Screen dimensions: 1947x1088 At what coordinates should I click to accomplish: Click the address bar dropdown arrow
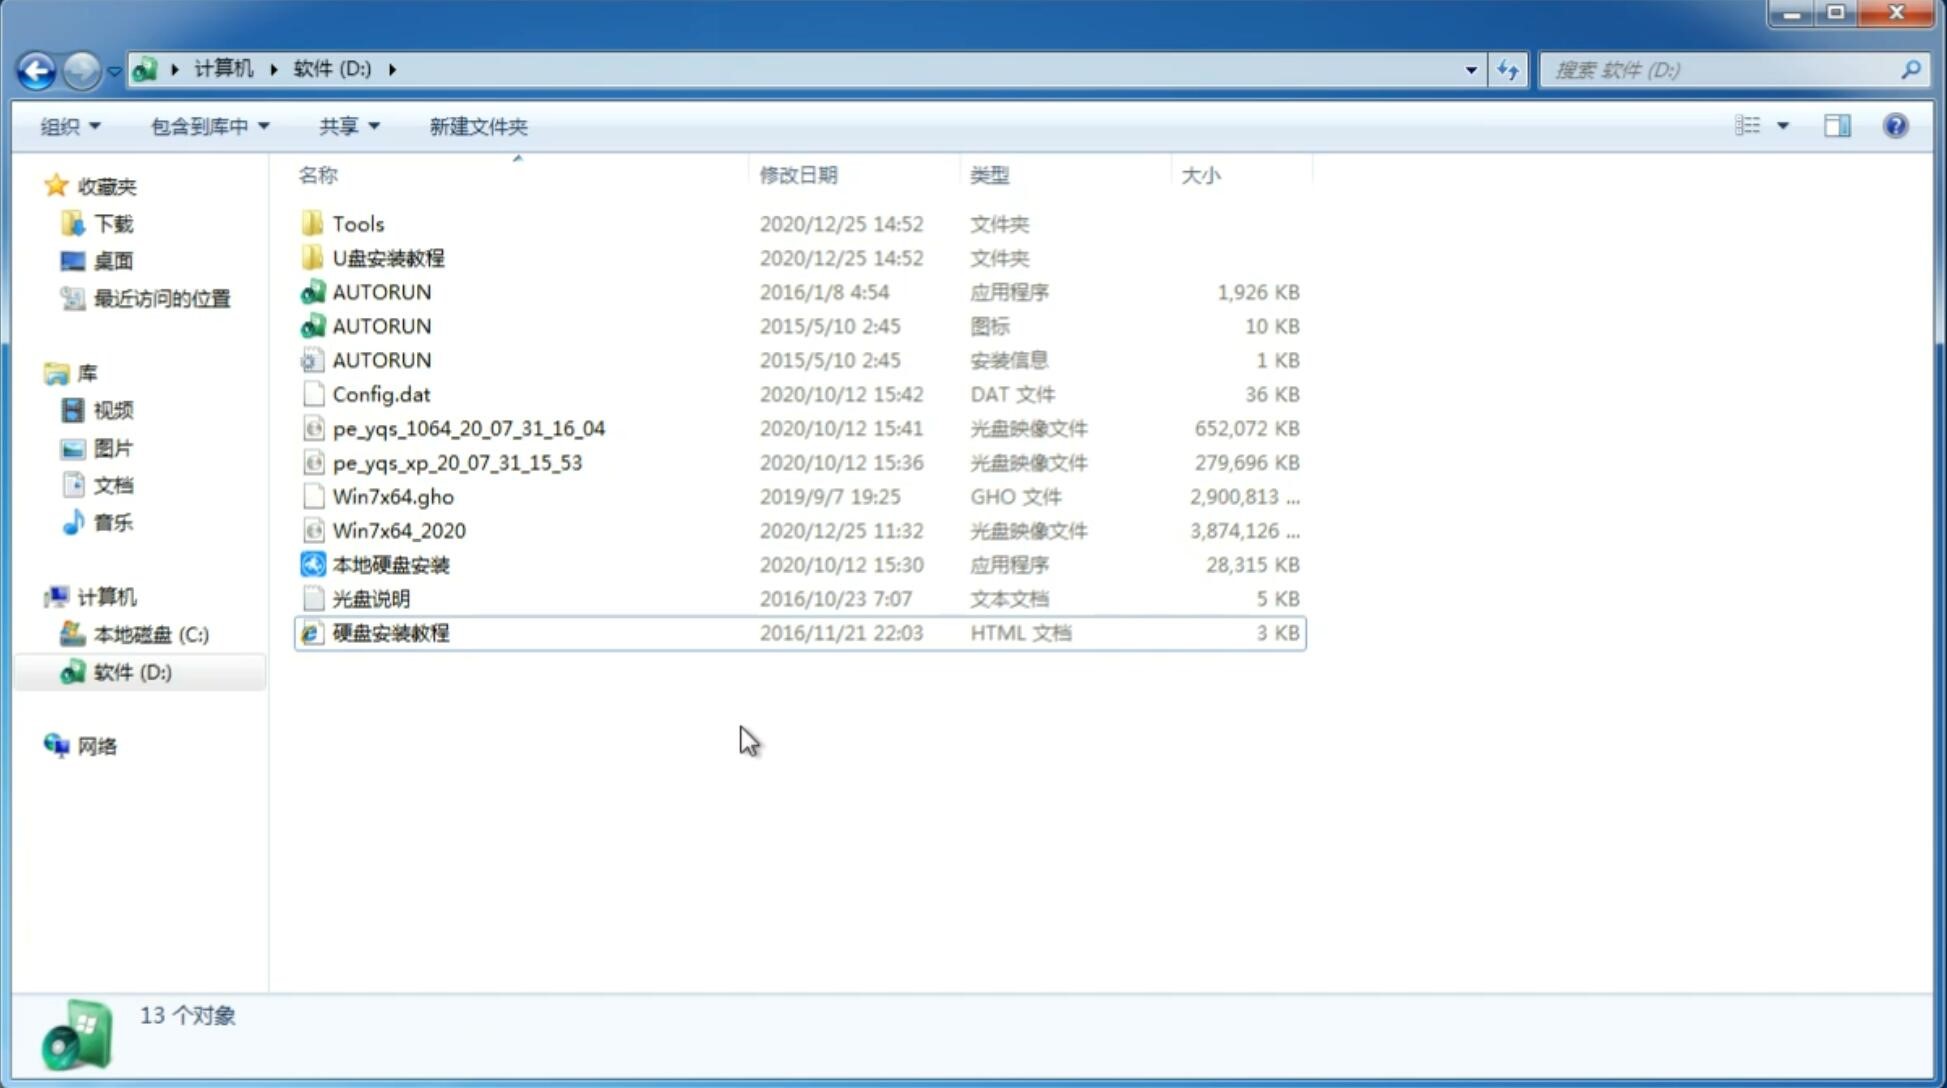1471,68
